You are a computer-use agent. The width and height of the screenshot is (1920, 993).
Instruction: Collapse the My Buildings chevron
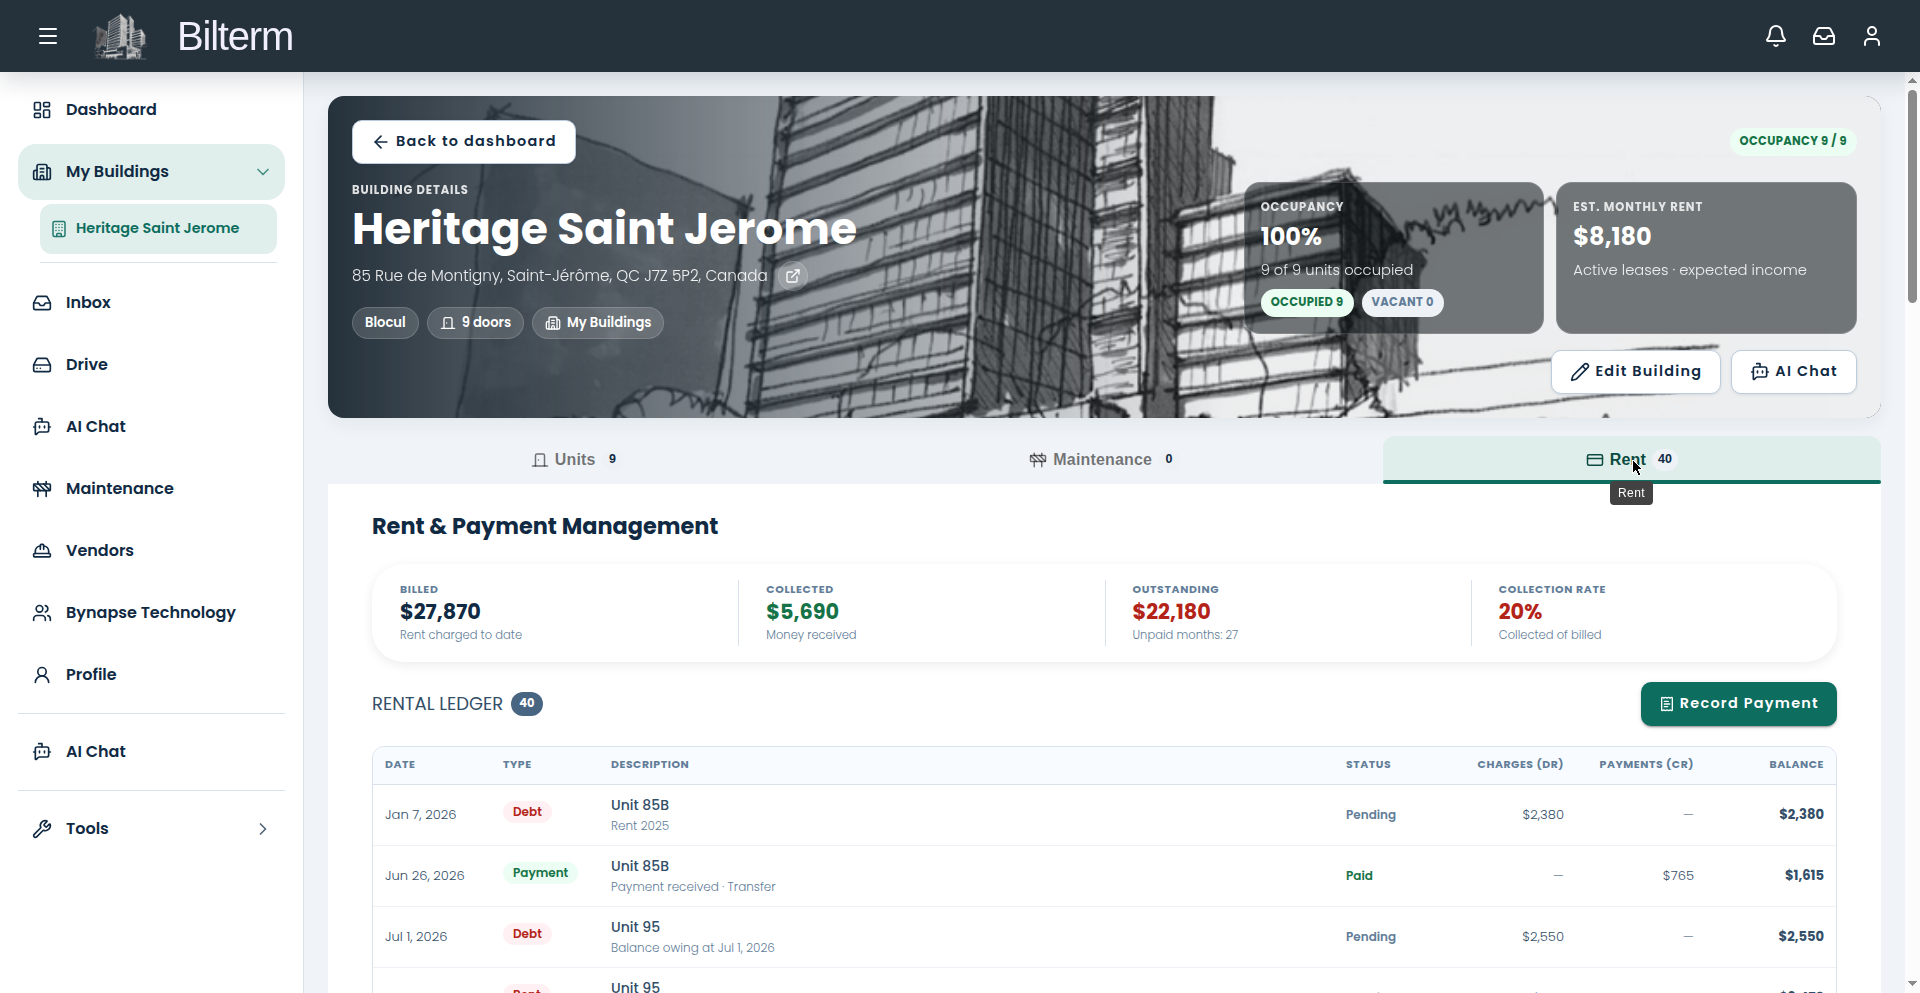(x=263, y=172)
